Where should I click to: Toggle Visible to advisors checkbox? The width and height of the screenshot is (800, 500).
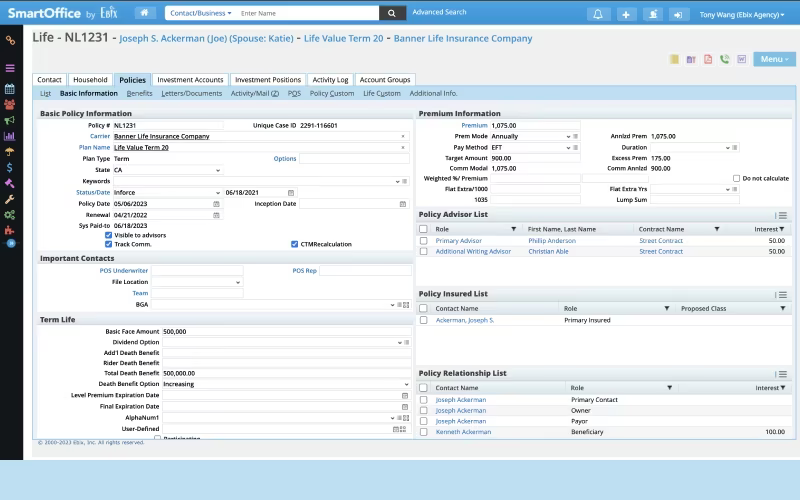pos(108,235)
